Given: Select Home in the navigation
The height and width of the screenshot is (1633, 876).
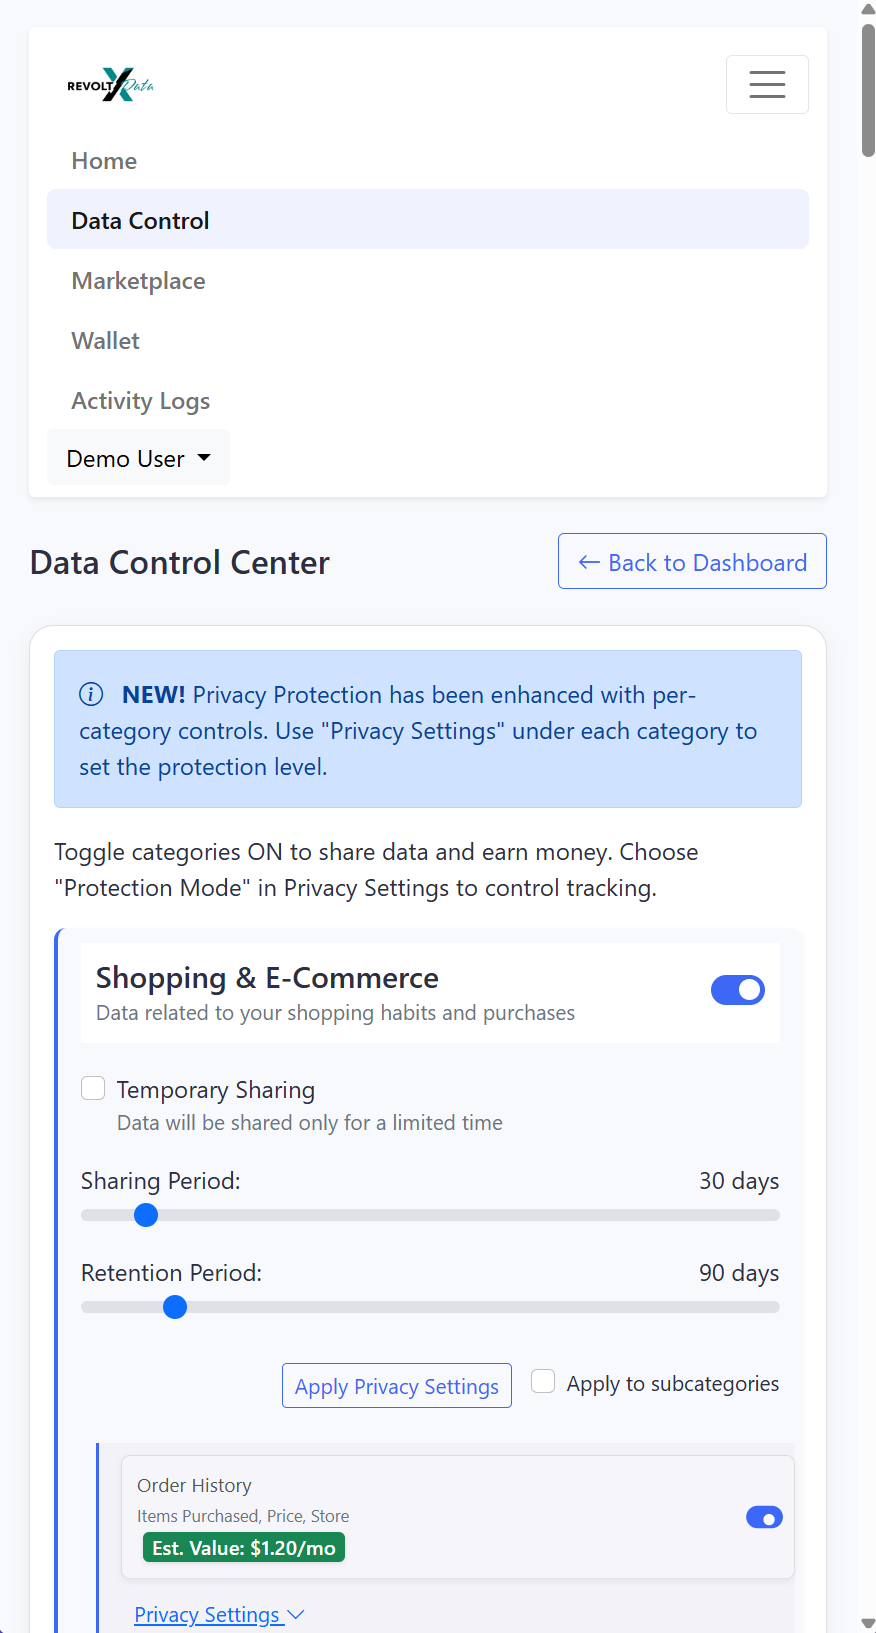Looking at the screenshot, I should point(103,160).
